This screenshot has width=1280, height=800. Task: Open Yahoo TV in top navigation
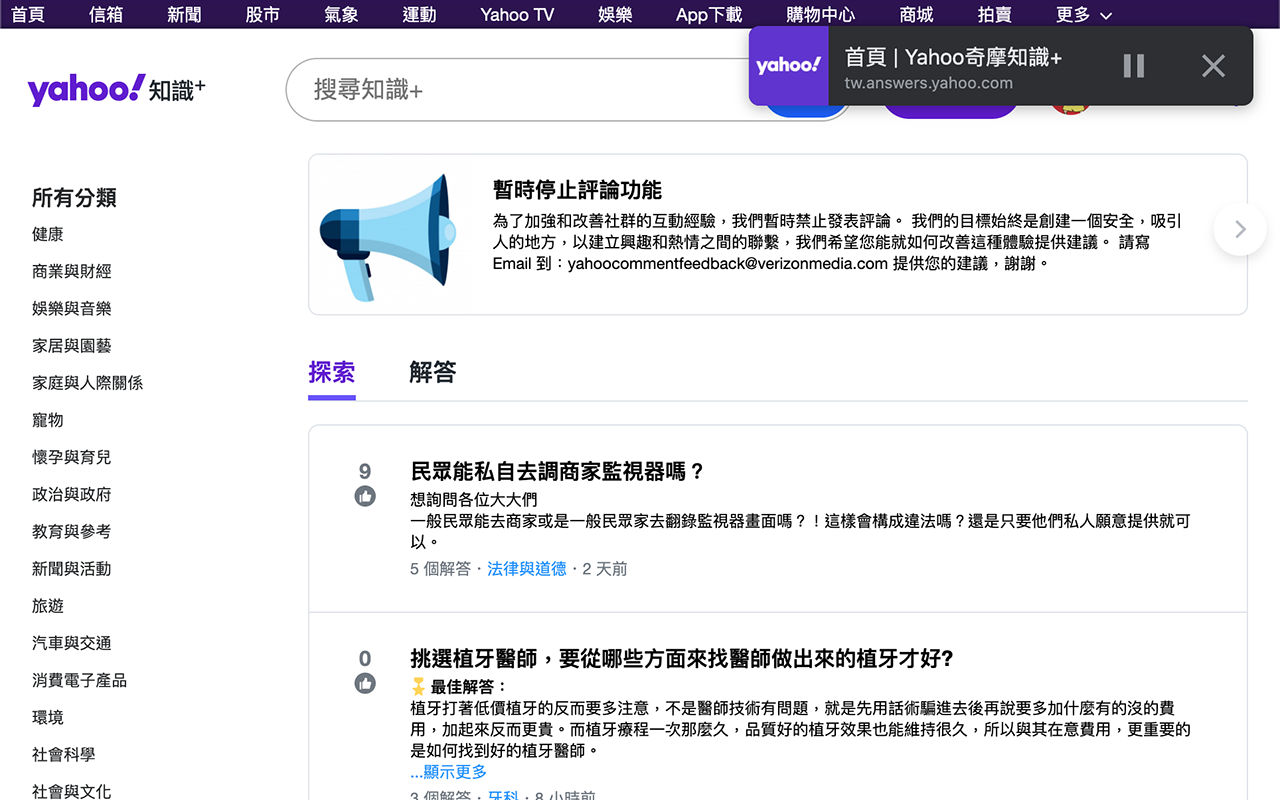point(517,14)
